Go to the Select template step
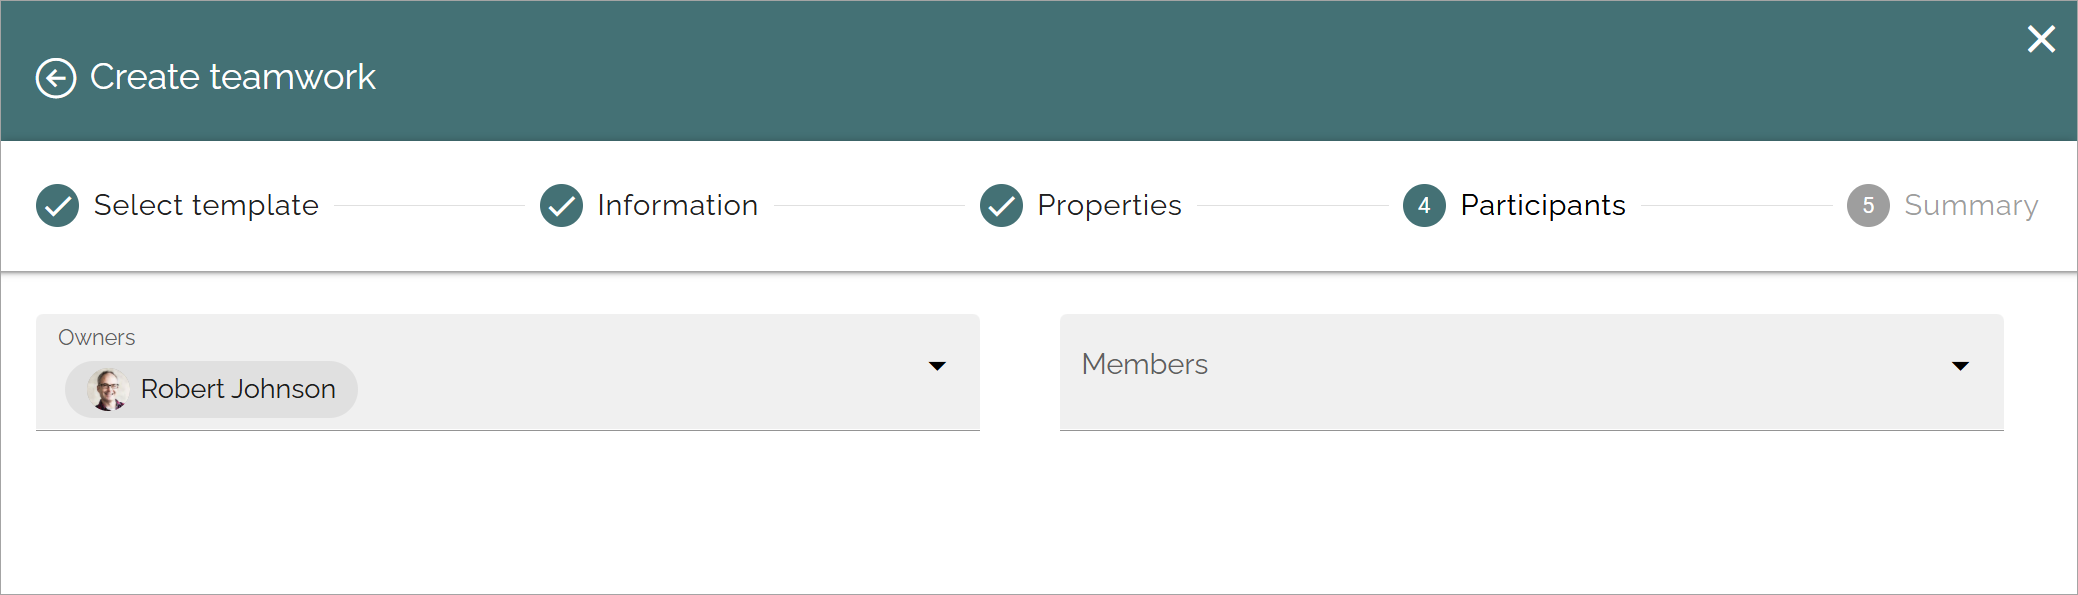 [x=206, y=205]
